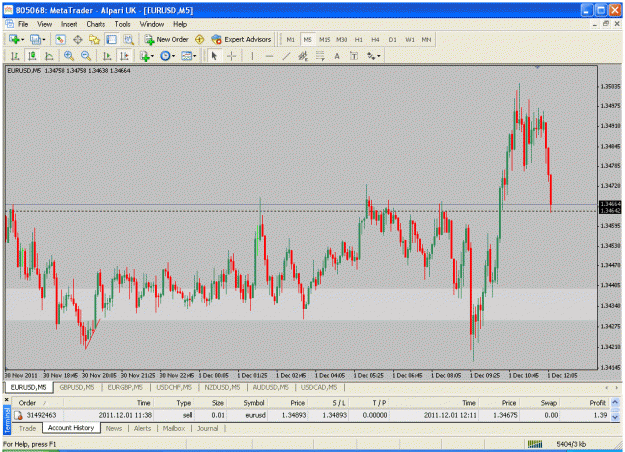
Task: Switch chart to M1 timeframe
Action: coord(291,39)
